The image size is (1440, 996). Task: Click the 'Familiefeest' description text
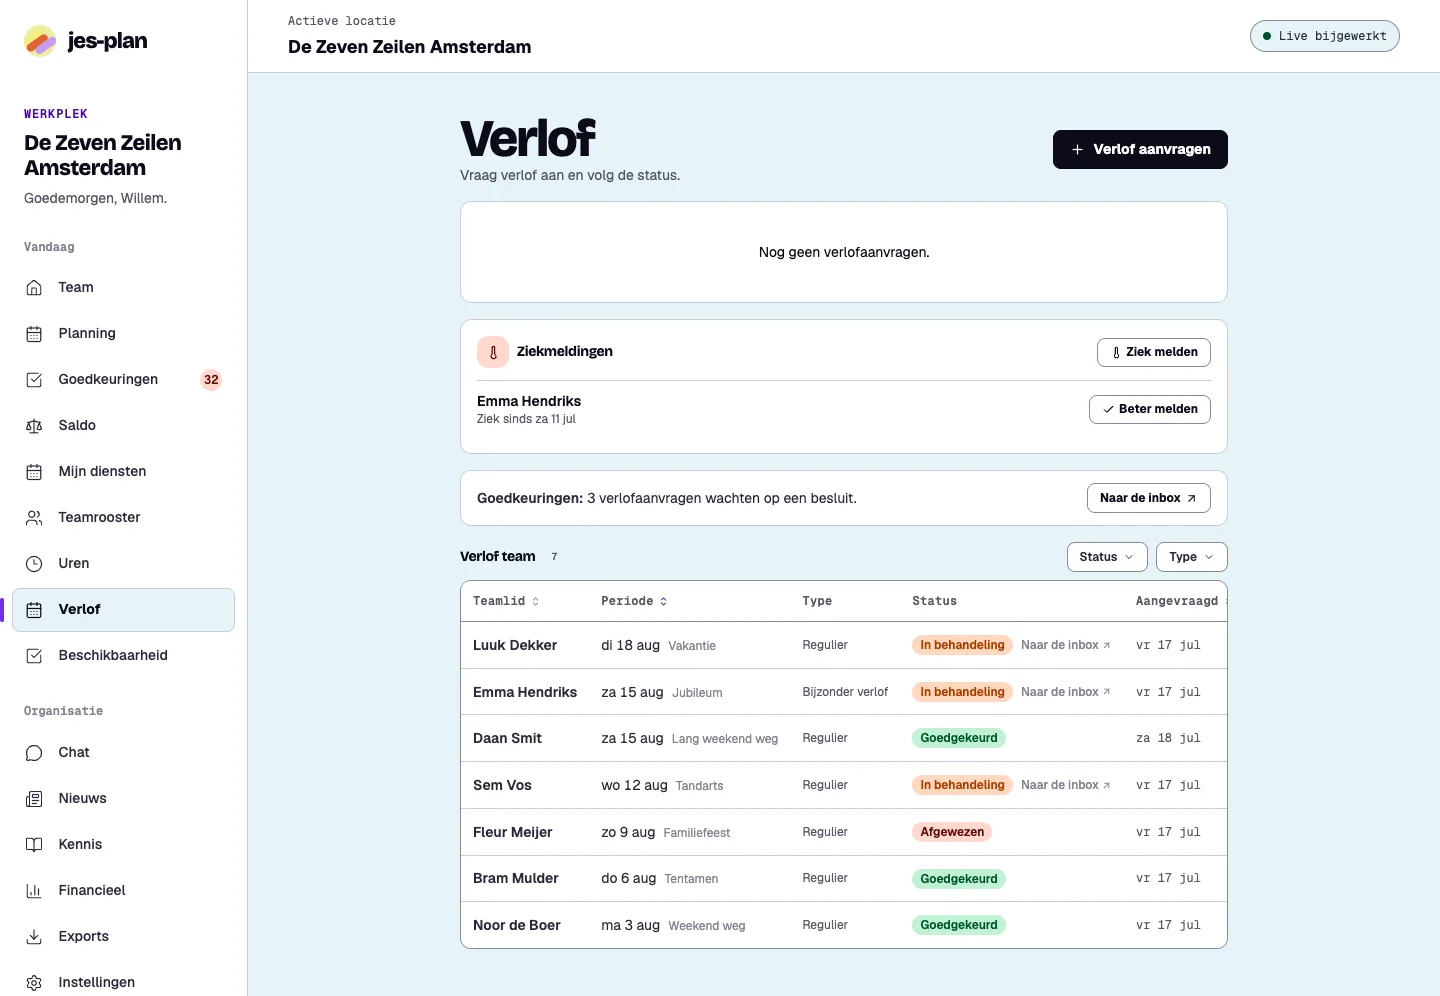[697, 832]
